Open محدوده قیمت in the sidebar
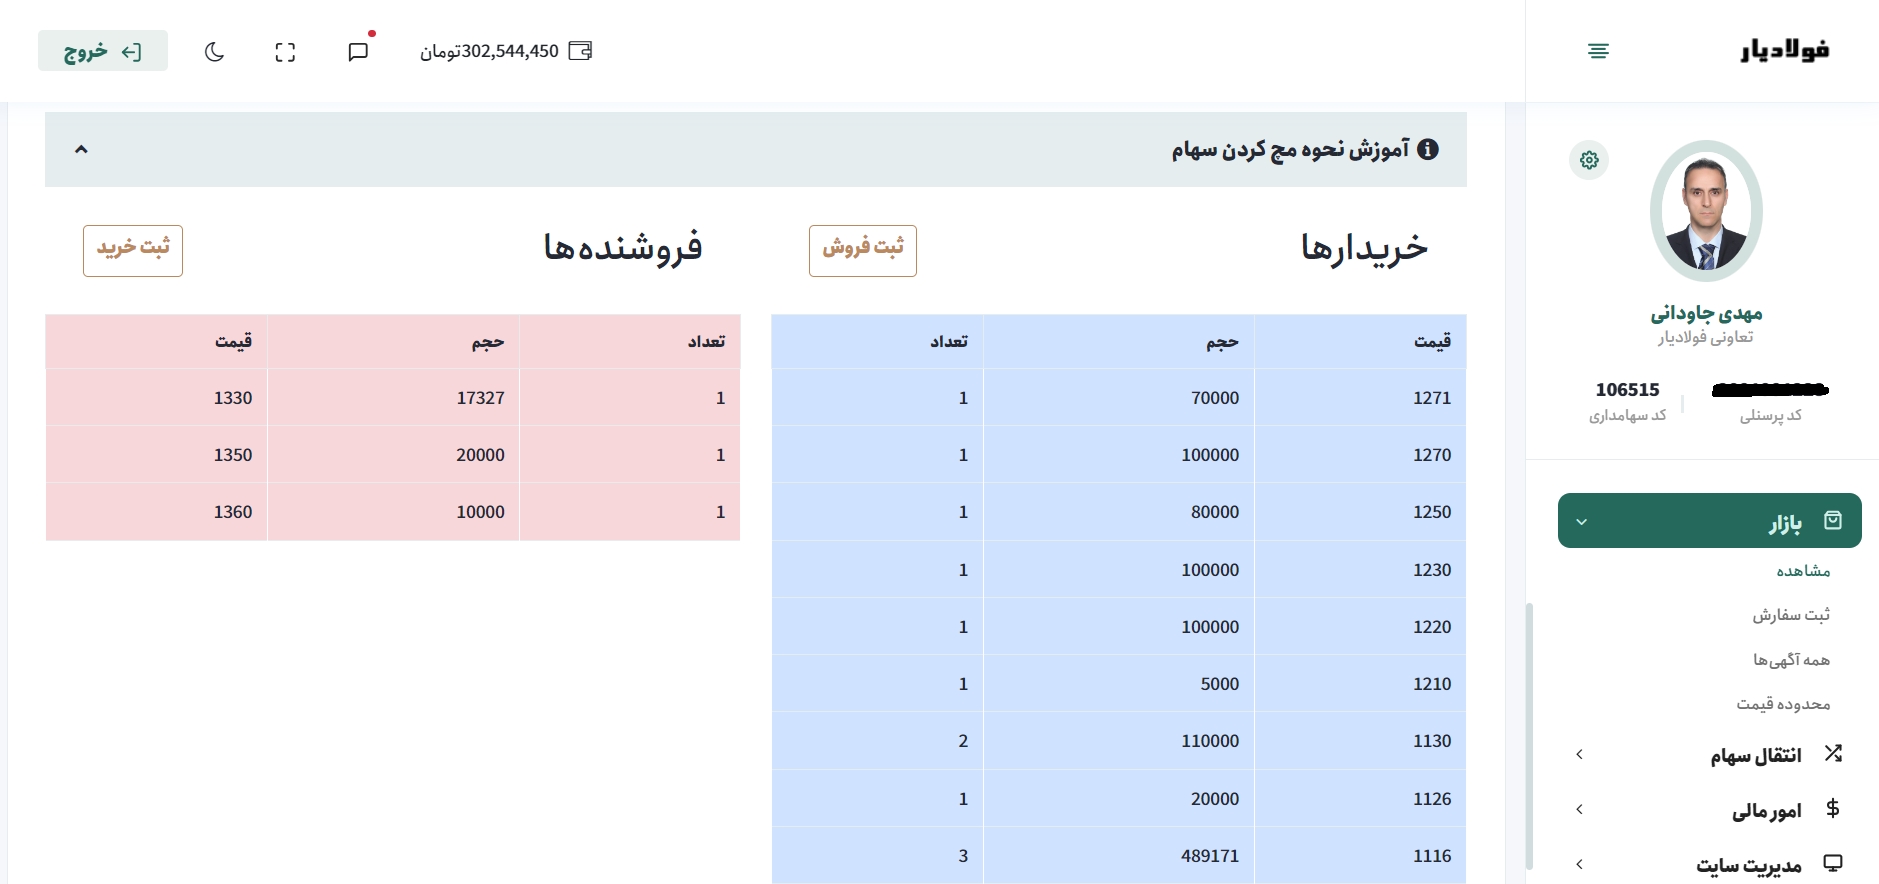This screenshot has height=884, width=1879. click(x=1783, y=704)
